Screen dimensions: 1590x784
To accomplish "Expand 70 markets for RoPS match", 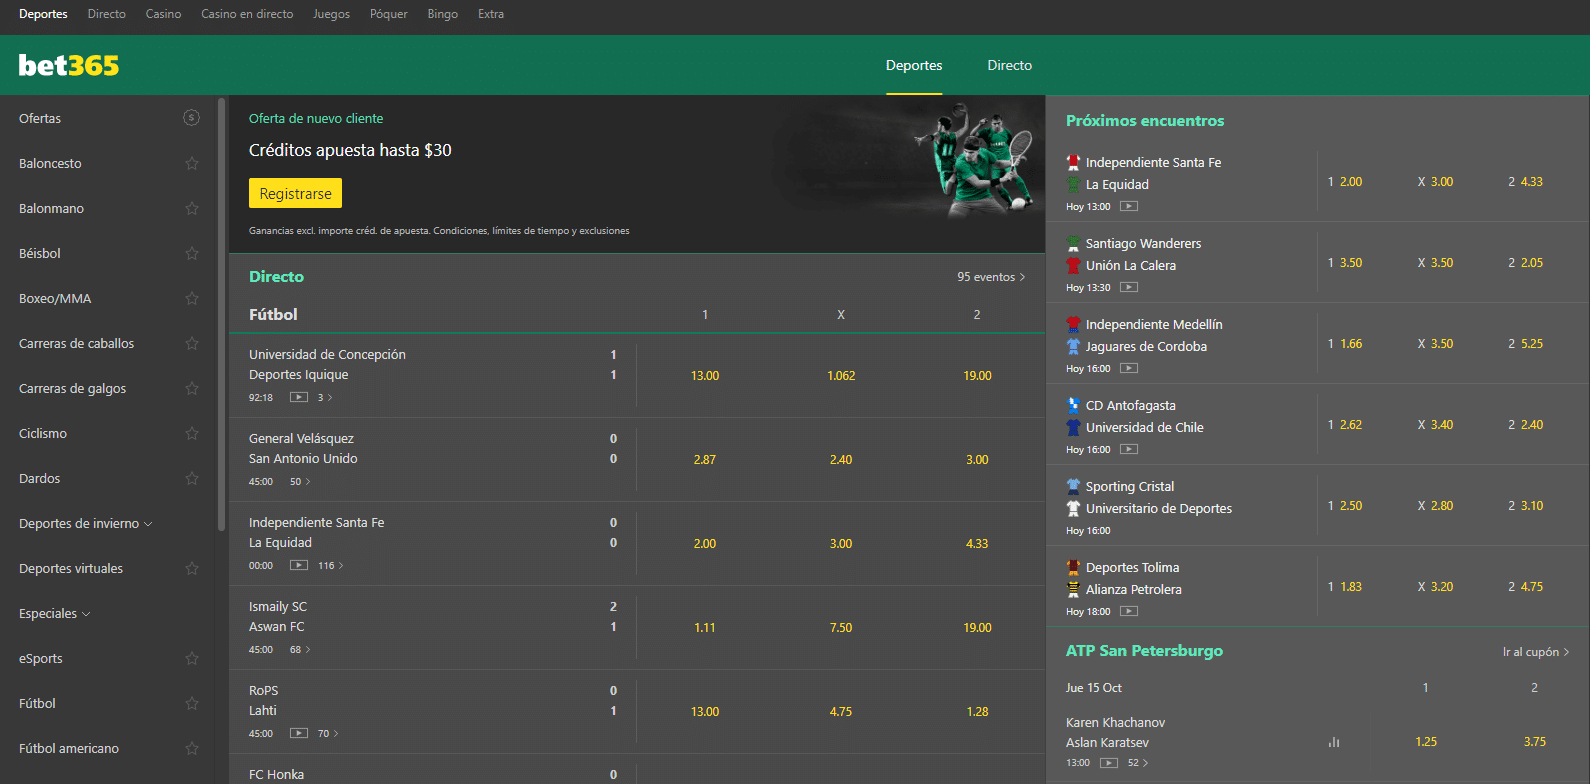I will tap(328, 733).
